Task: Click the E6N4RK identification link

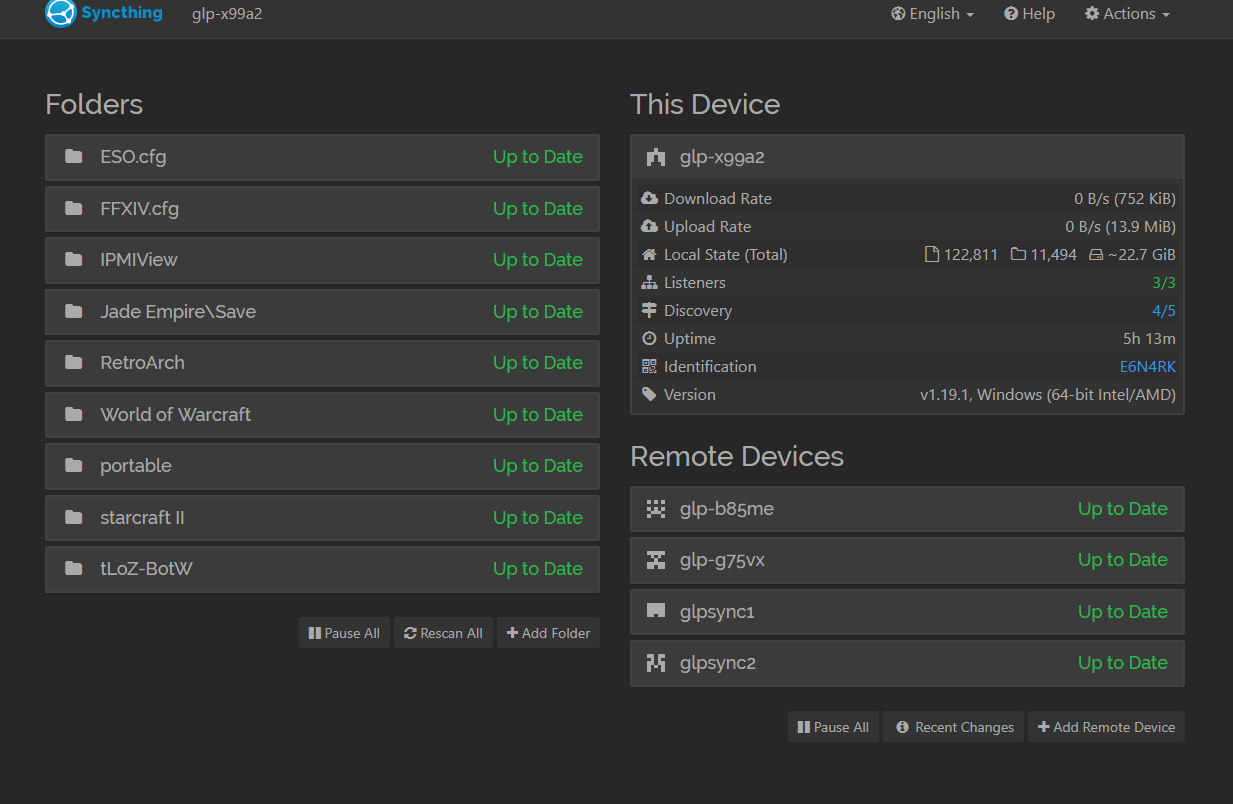Action: click(x=1148, y=367)
